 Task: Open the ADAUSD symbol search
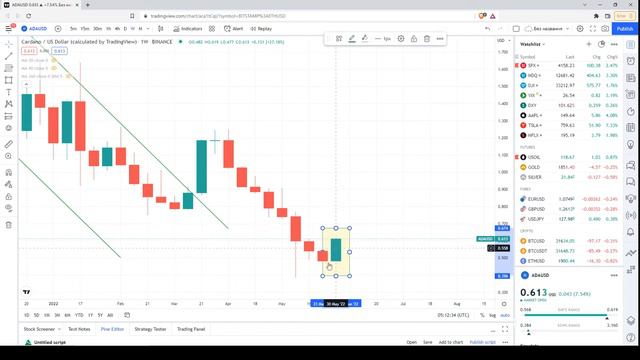[34, 29]
